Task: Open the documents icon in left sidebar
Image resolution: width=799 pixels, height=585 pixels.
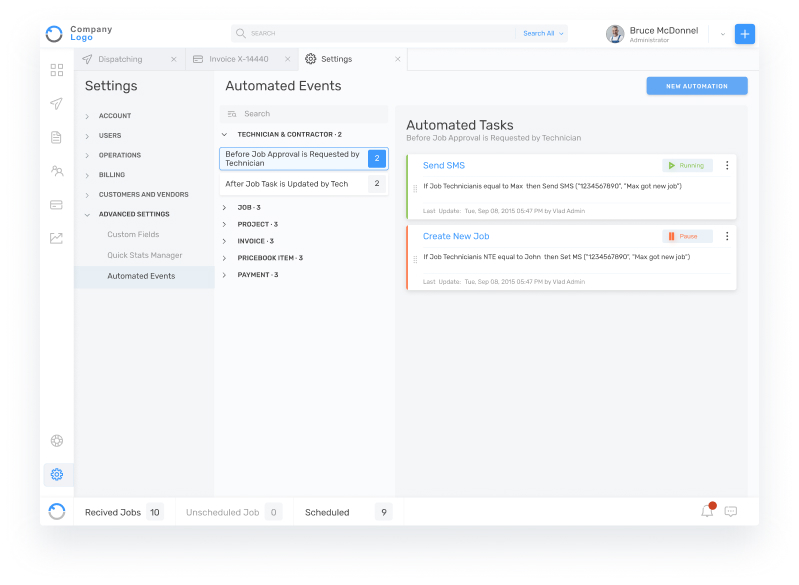Action: pyautogui.click(x=57, y=137)
